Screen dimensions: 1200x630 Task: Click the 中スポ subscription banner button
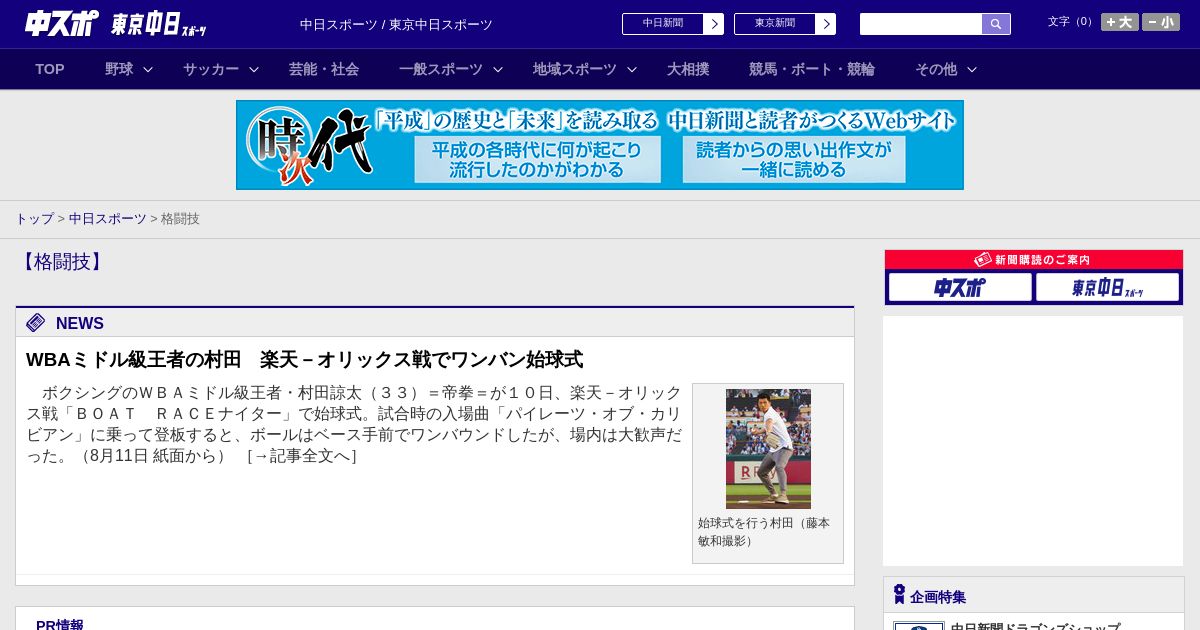pos(960,288)
